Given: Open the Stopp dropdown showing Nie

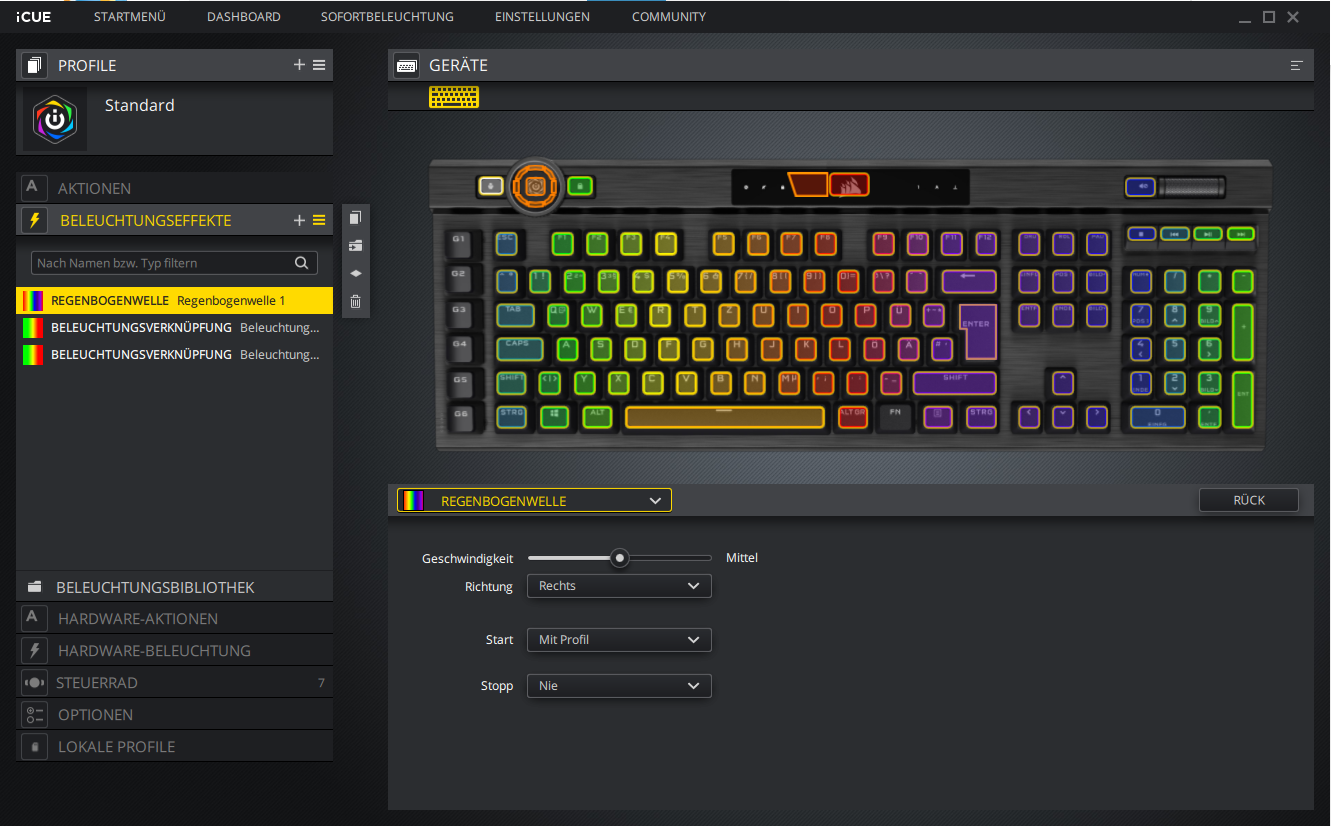Looking at the screenshot, I should 619,686.
